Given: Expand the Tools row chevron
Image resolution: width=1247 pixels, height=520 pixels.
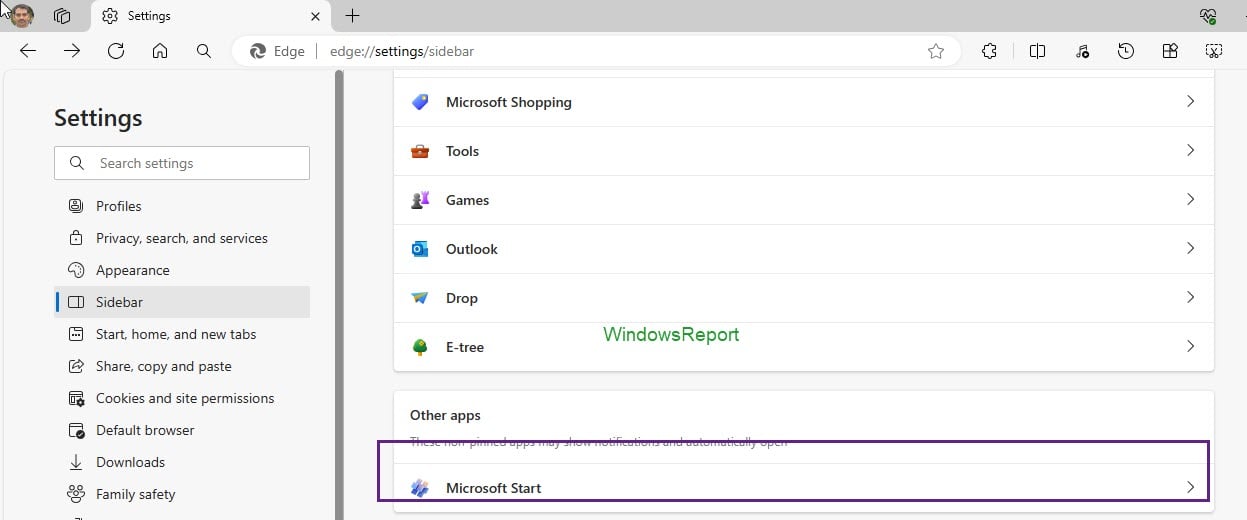Looking at the screenshot, I should [x=1190, y=151].
